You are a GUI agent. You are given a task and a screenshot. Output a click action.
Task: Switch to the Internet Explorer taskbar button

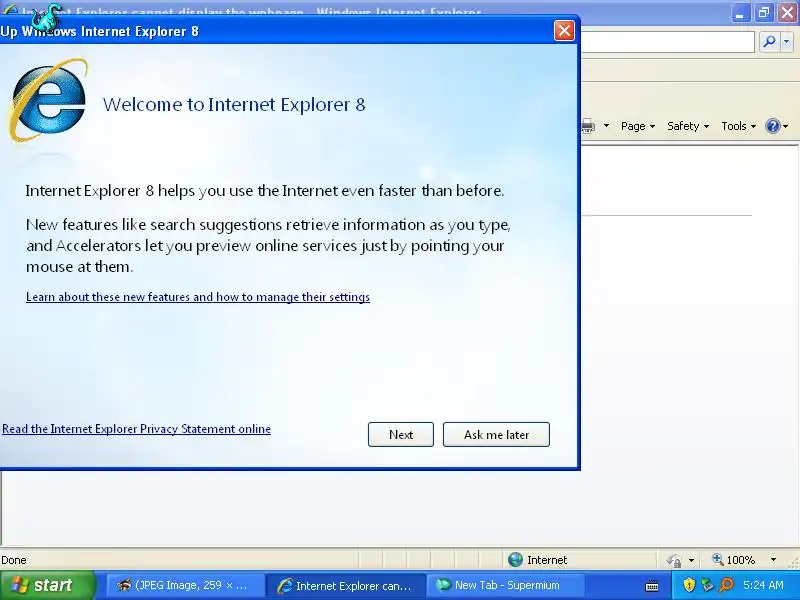click(345, 585)
